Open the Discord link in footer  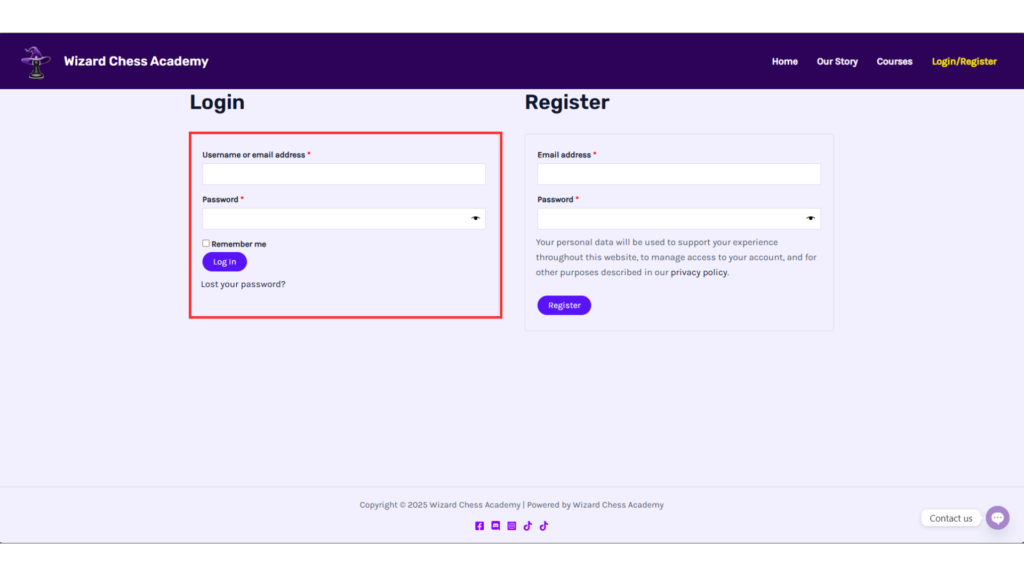point(495,526)
